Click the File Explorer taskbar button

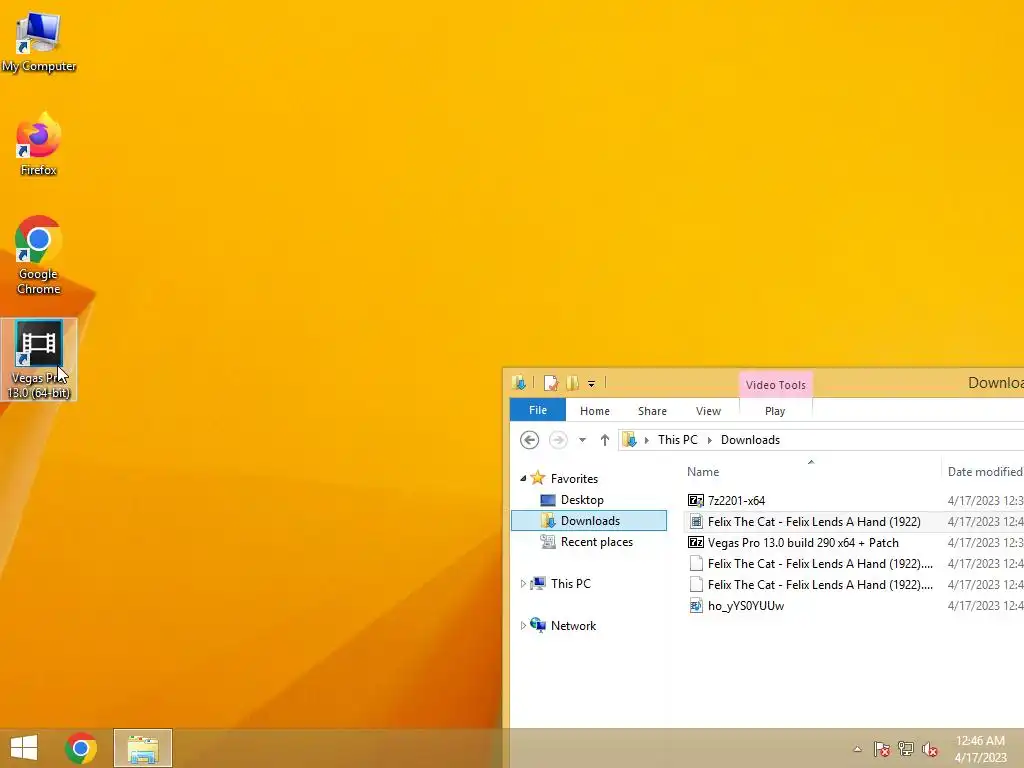pyautogui.click(x=143, y=748)
